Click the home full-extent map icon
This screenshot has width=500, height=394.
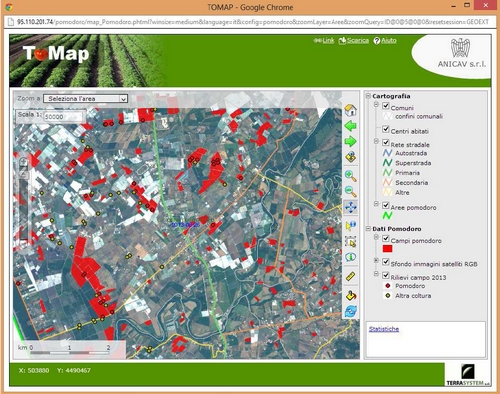350,110
